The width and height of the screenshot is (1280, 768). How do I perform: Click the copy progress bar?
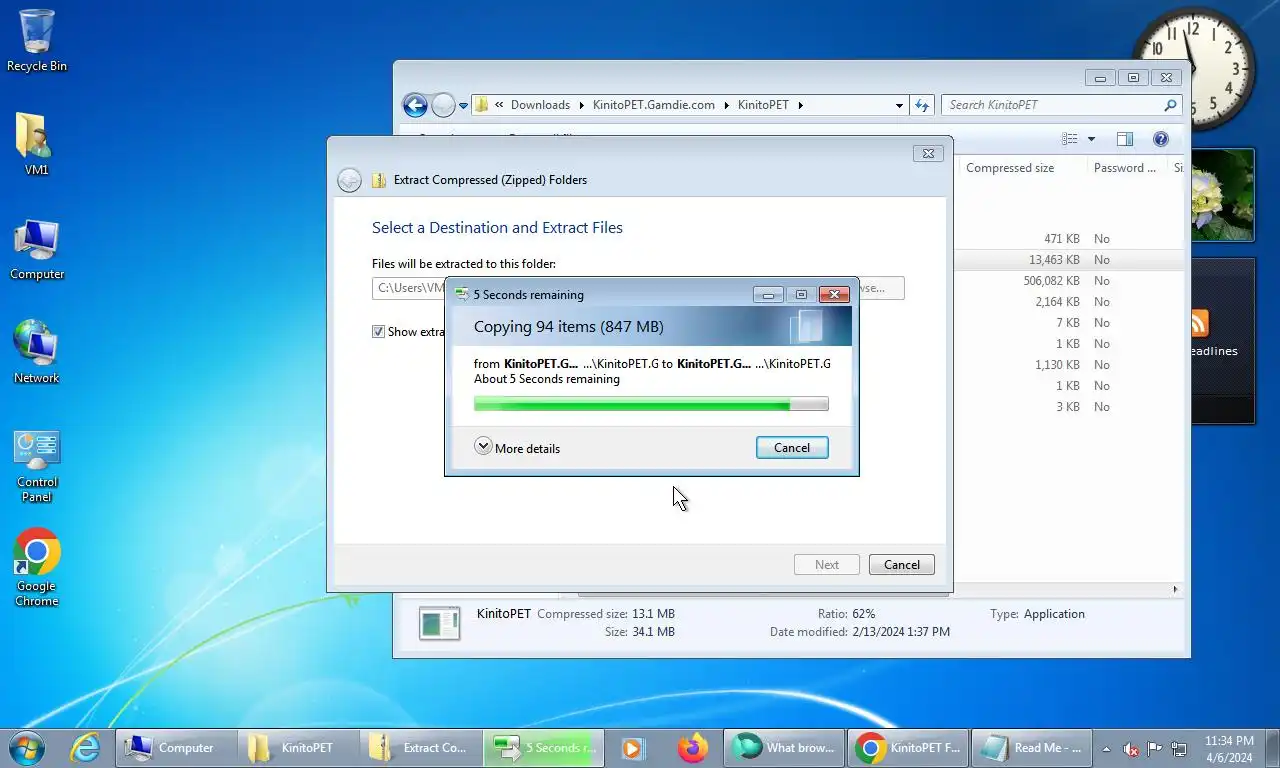click(x=651, y=404)
